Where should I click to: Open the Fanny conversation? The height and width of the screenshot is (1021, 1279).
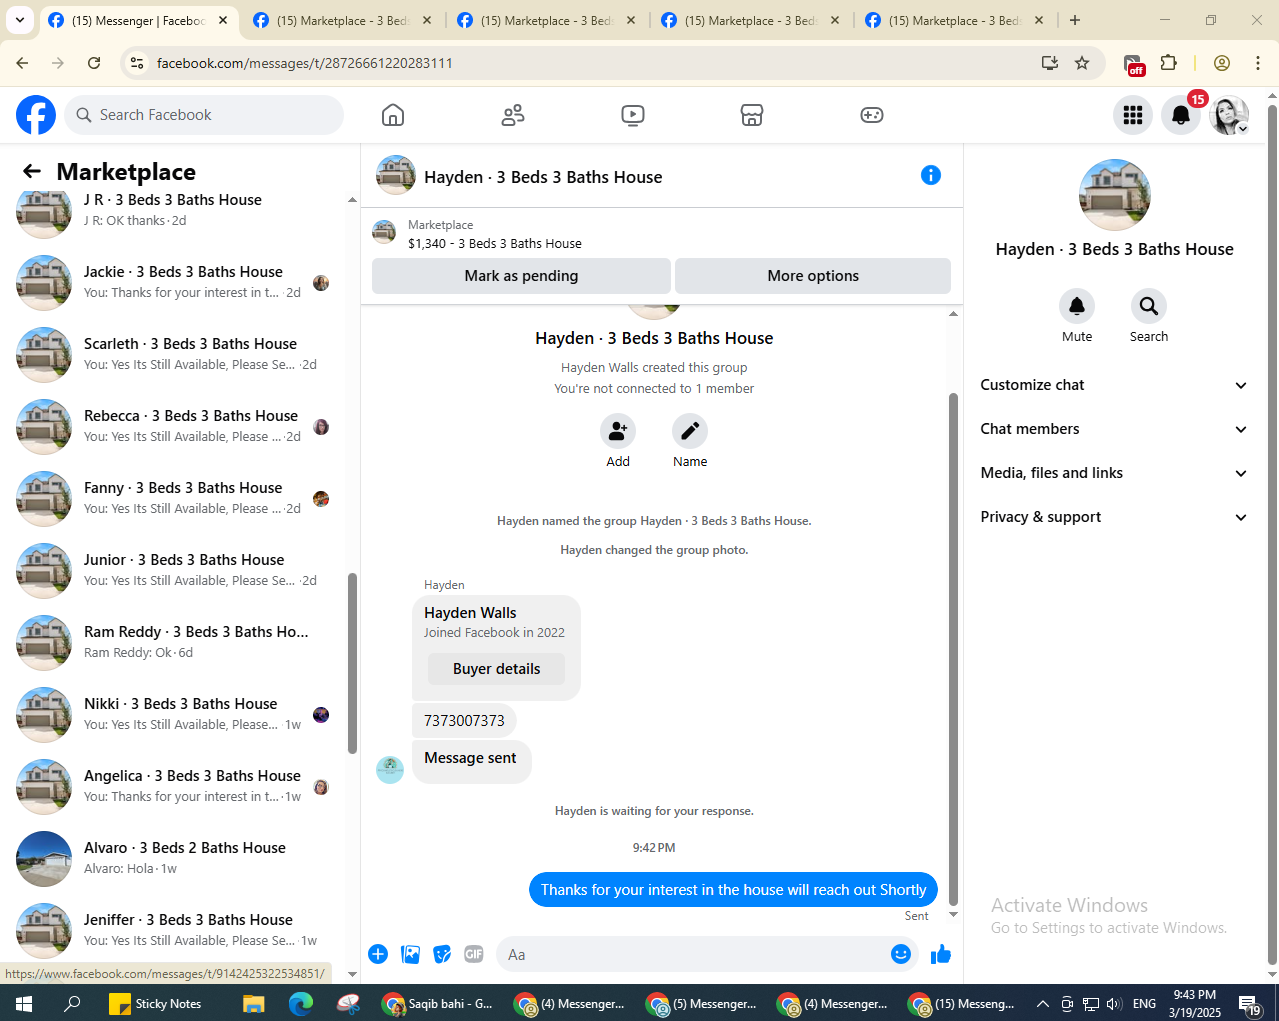tap(174, 499)
